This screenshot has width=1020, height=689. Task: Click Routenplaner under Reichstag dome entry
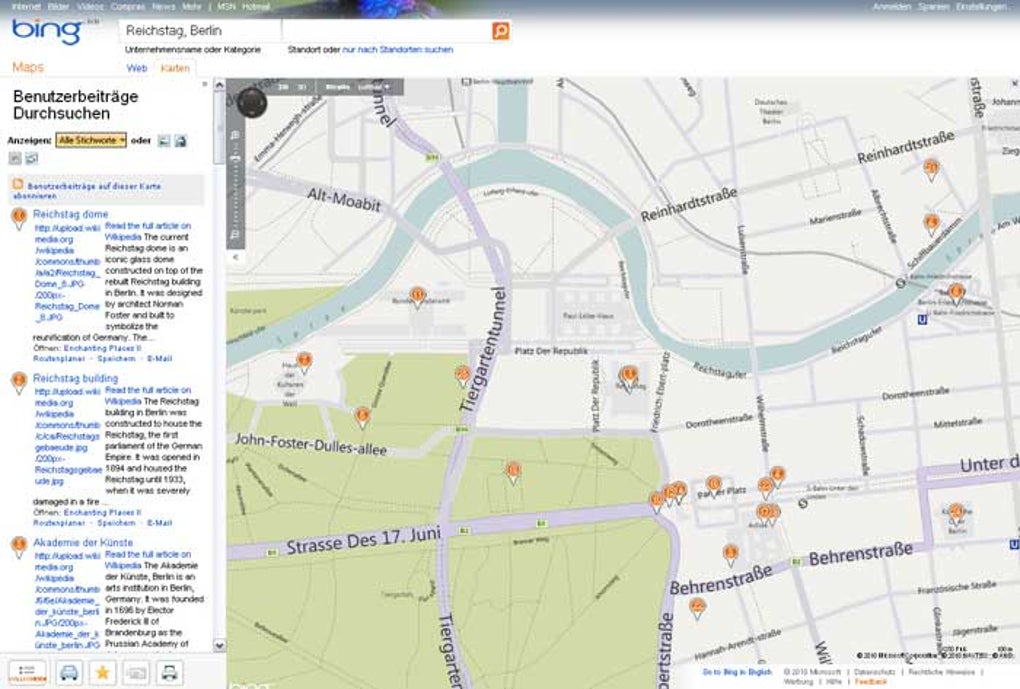pos(59,358)
